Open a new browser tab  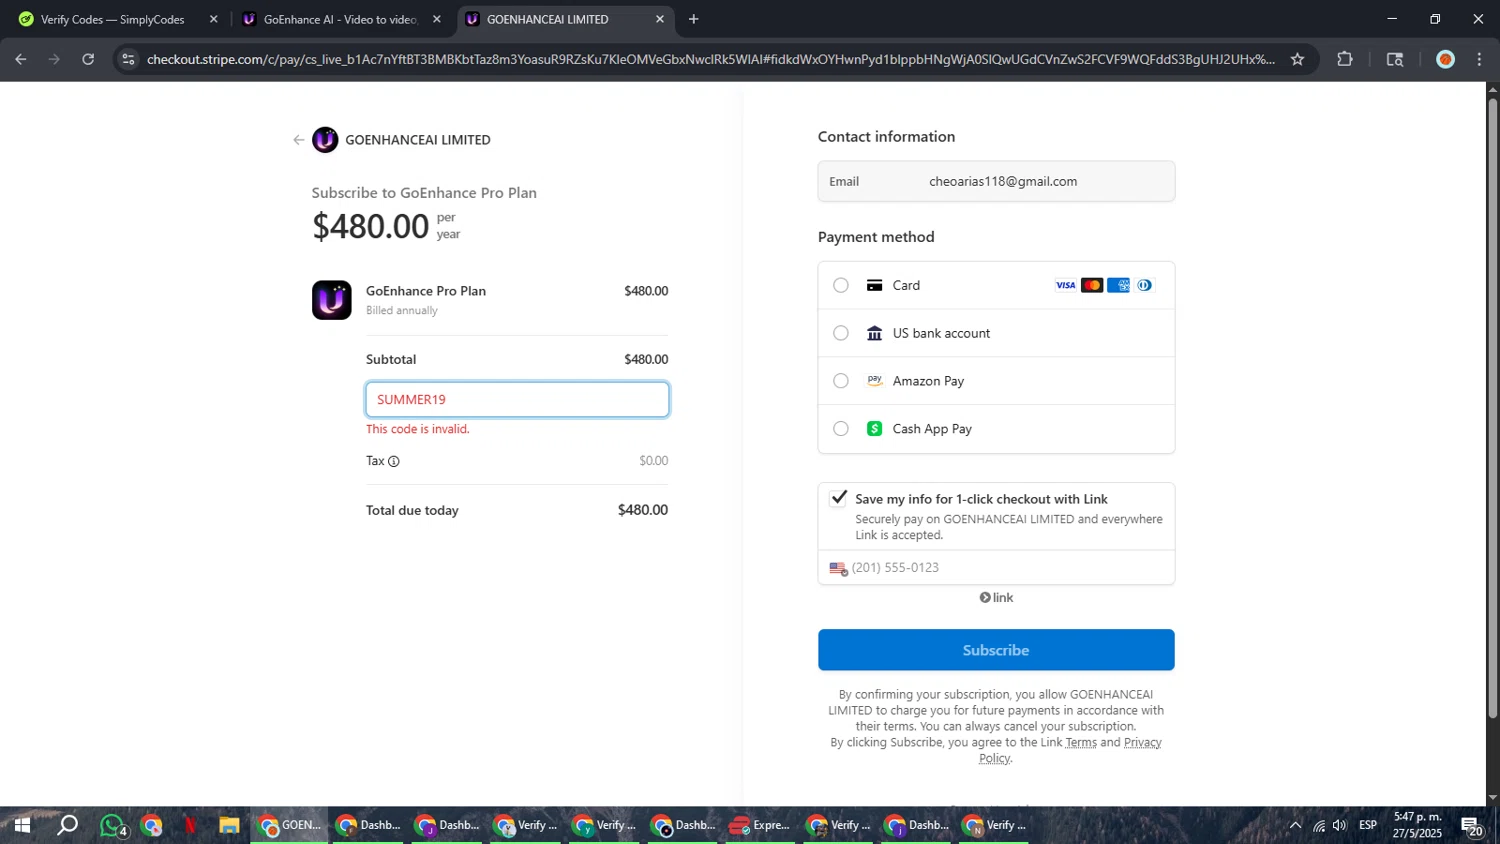pos(693,19)
